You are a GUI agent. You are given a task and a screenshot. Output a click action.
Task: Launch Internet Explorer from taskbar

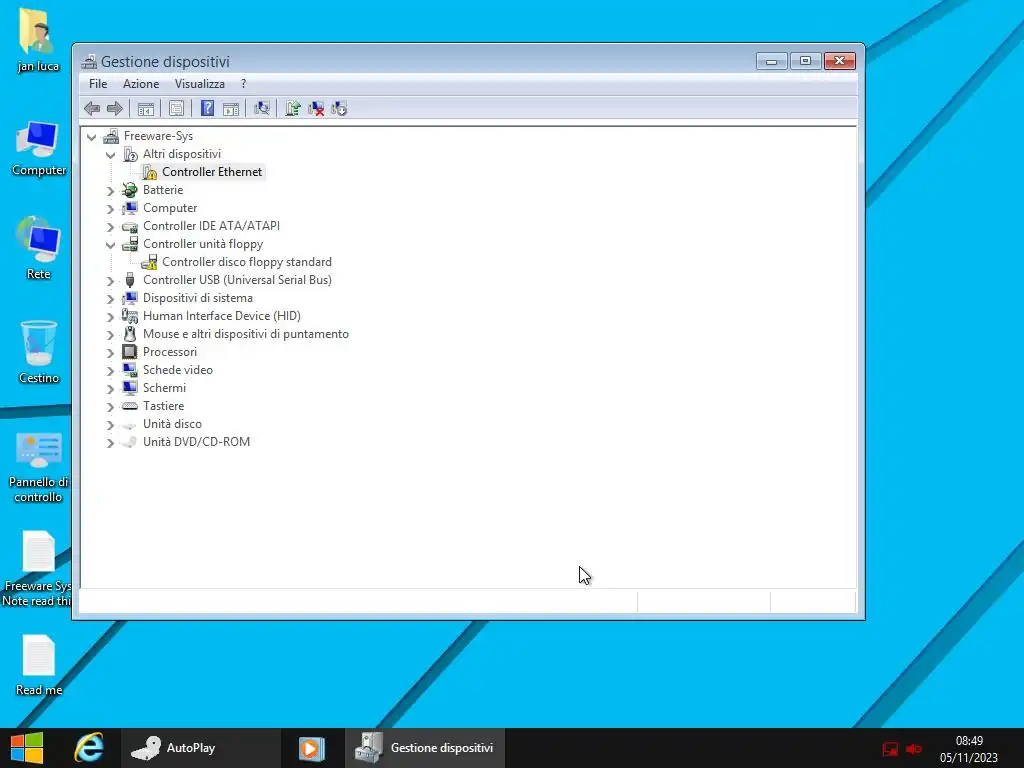tap(89, 748)
